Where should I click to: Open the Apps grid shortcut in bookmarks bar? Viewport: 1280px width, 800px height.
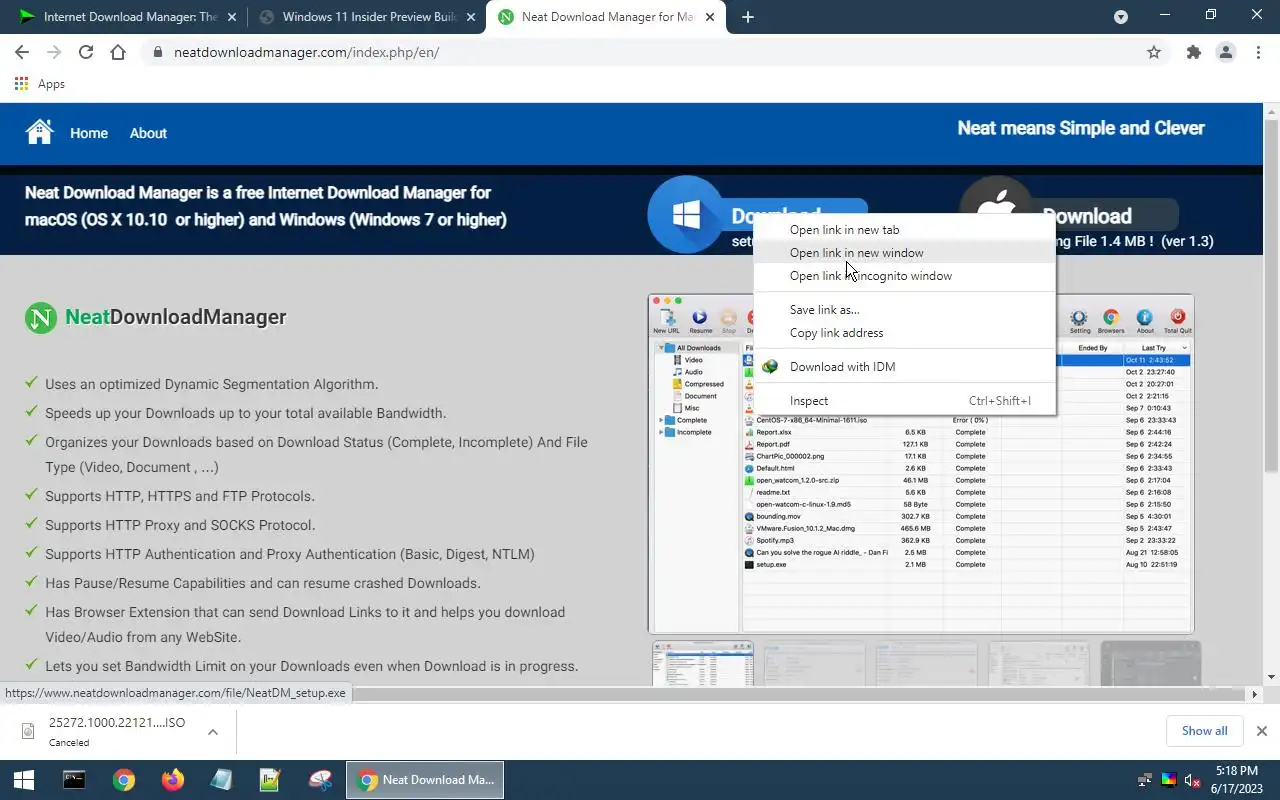click(40, 84)
